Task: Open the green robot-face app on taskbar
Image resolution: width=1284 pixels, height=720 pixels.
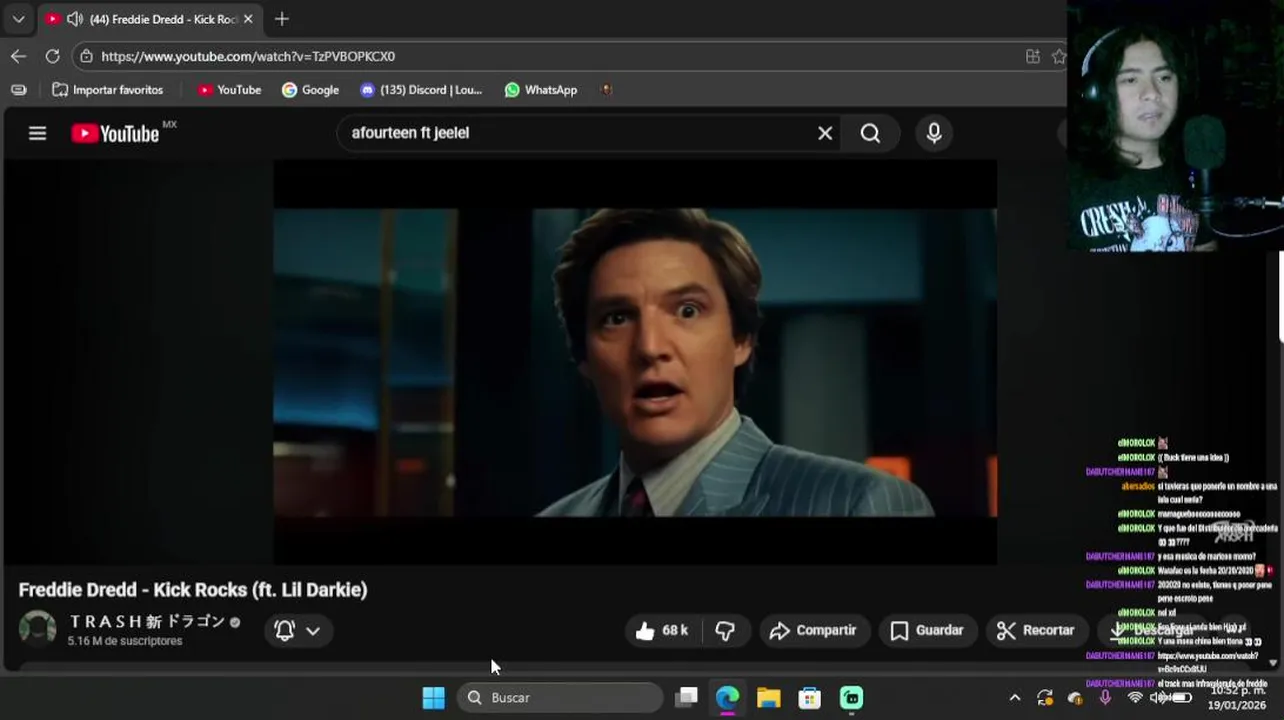Action: coord(851,697)
